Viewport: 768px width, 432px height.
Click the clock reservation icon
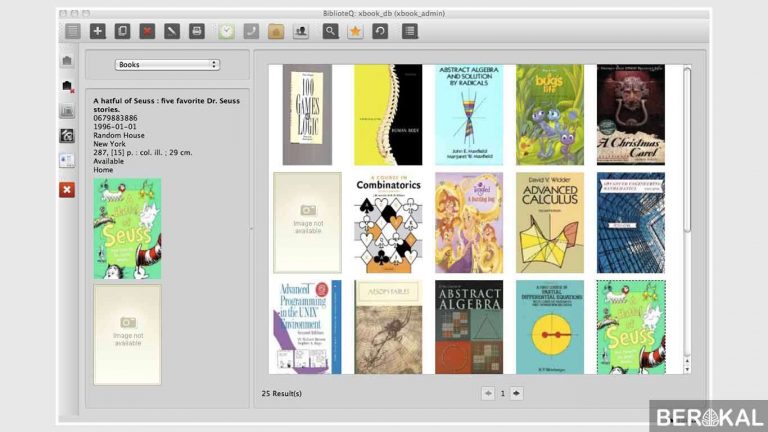point(227,31)
